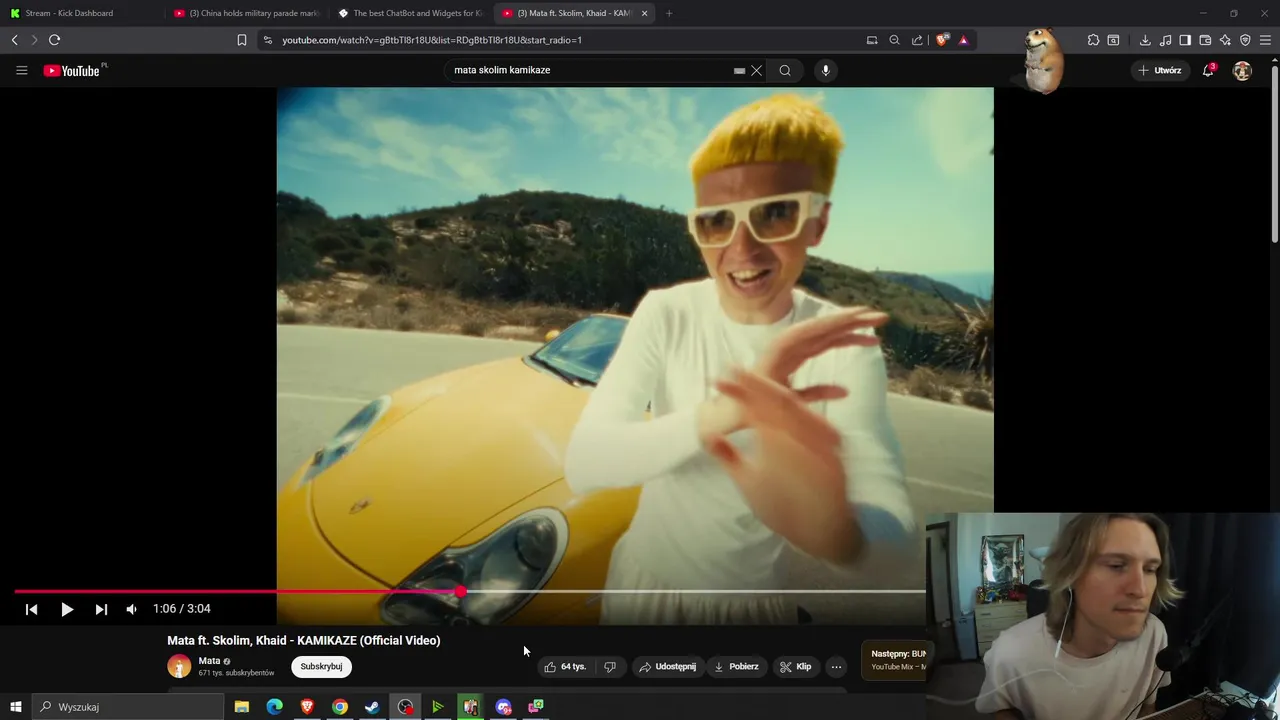Image resolution: width=1280 pixels, height=720 pixels.
Task: View site information icon beside URL
Action: [267, 40]
